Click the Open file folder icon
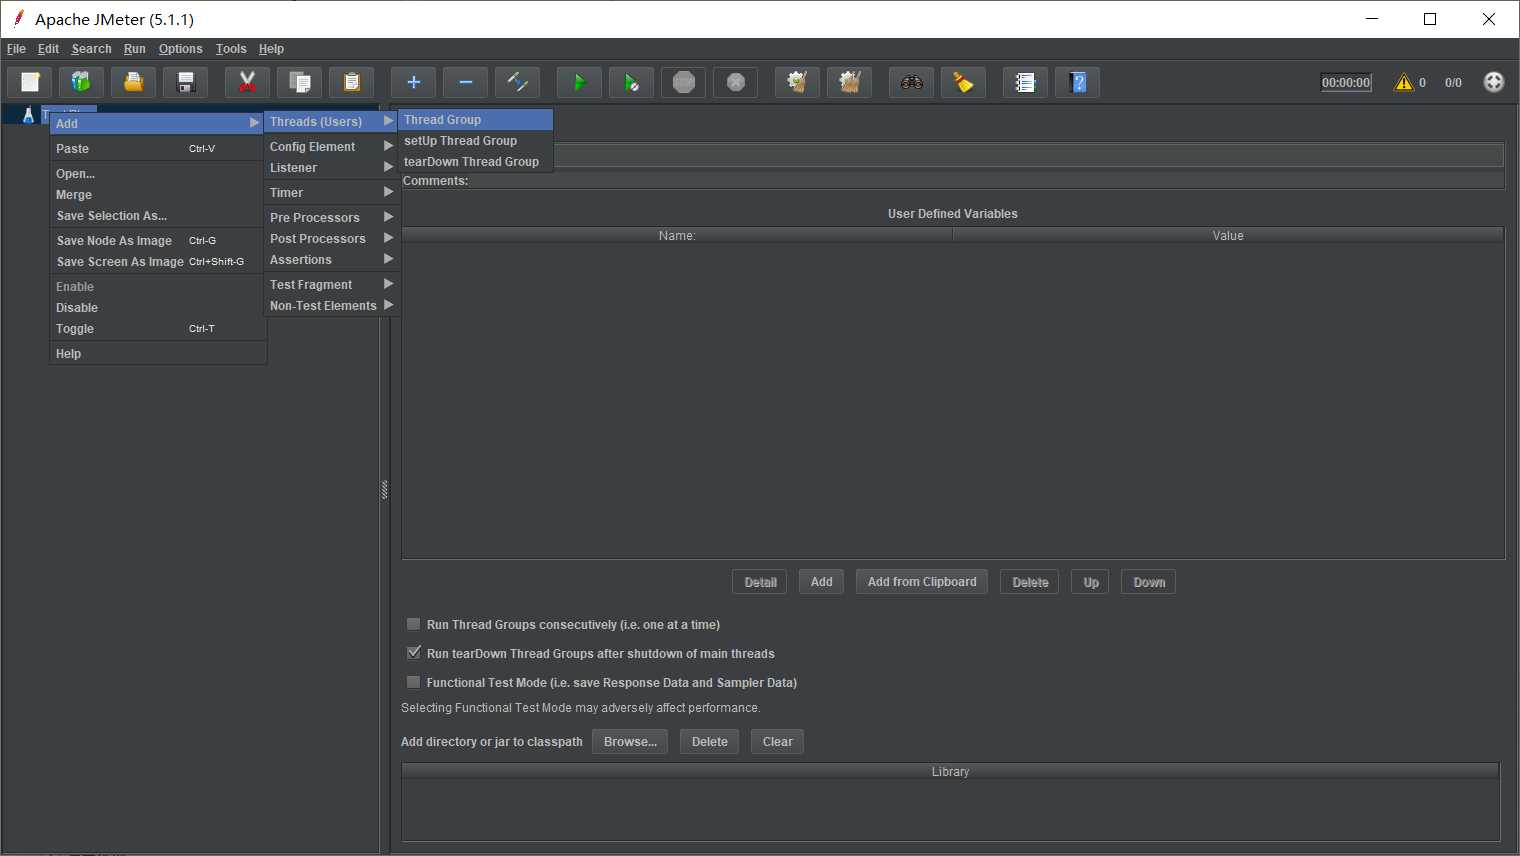The width and height of the screenshot is (1520, 856). coord(134,82)
